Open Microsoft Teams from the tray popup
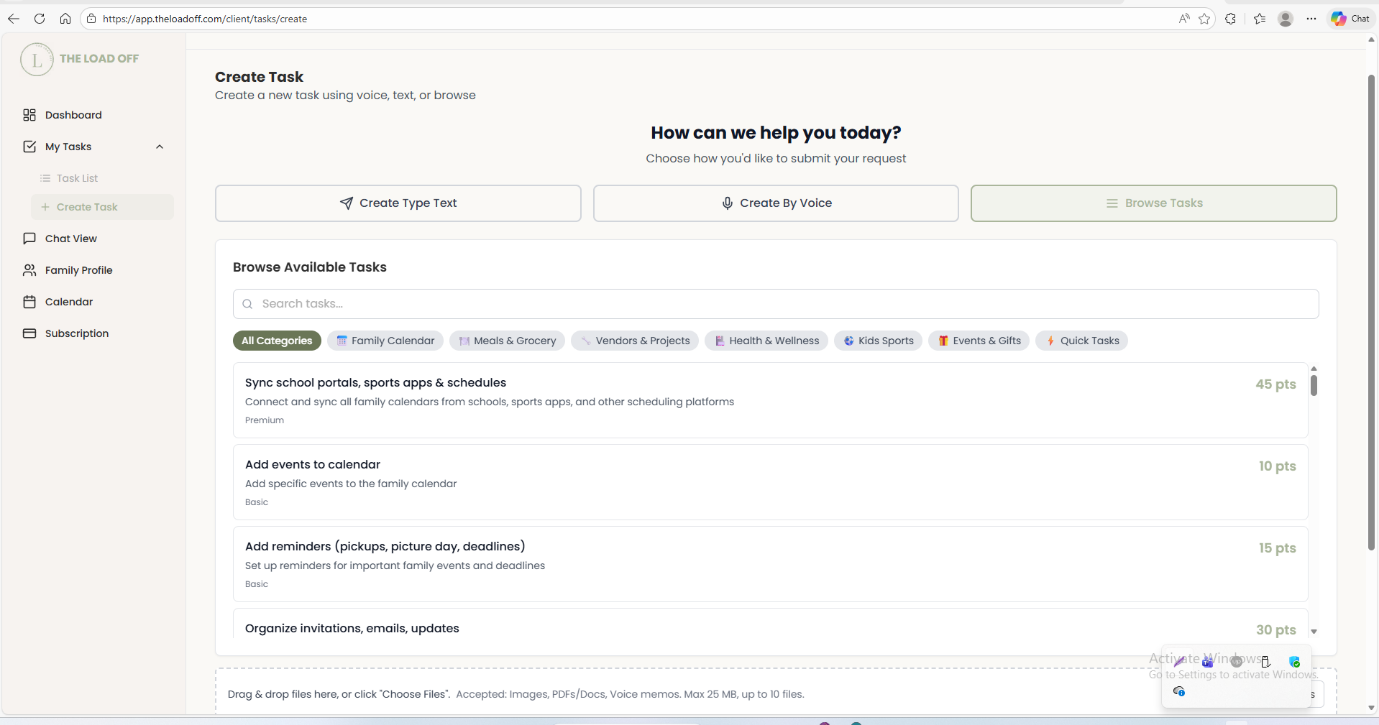 (x=1208, y=662)
